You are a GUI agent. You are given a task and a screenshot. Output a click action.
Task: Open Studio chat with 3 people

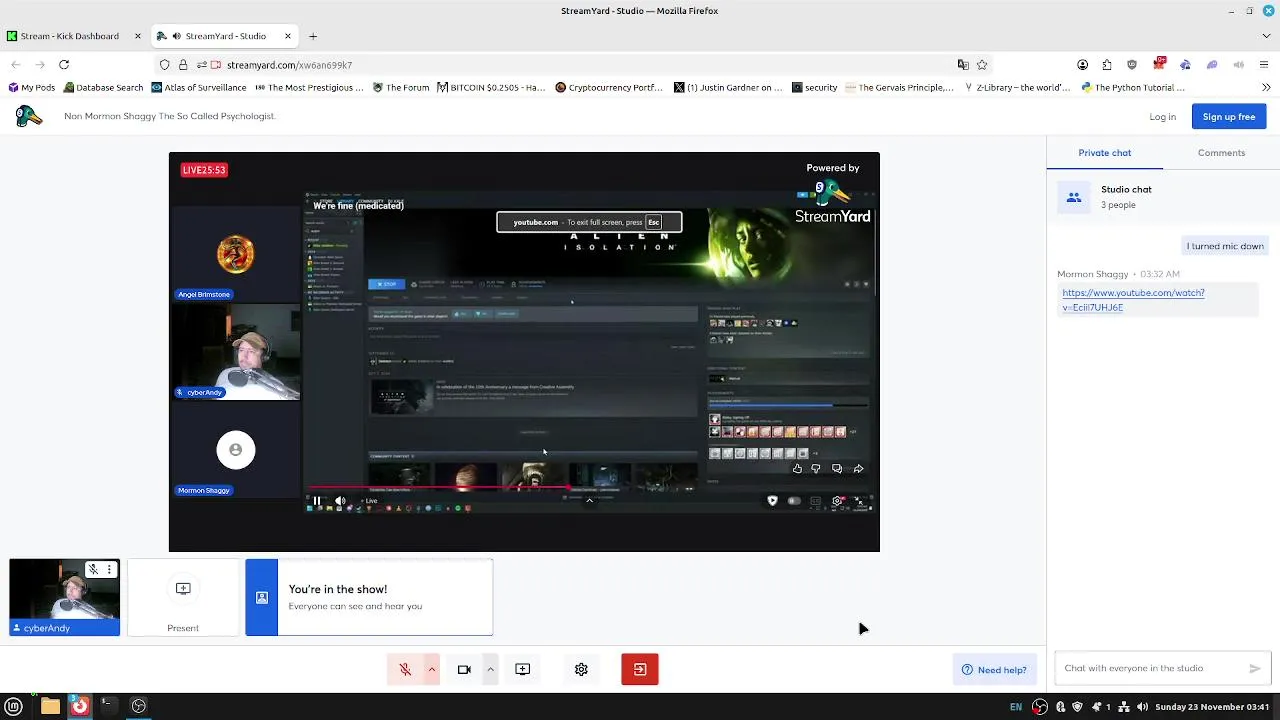coord(1163,197)
